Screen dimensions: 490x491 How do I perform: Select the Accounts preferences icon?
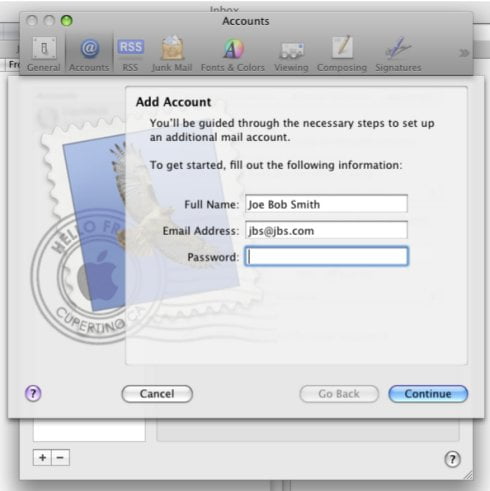[x=89, y=54]
